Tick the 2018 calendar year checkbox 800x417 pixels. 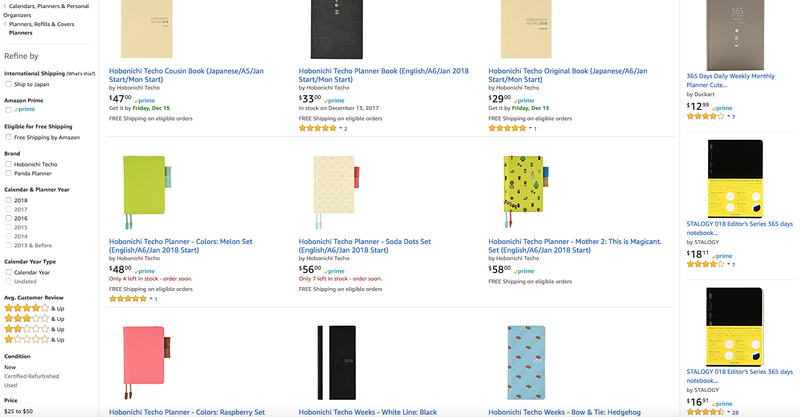click(x=9, y=200)
